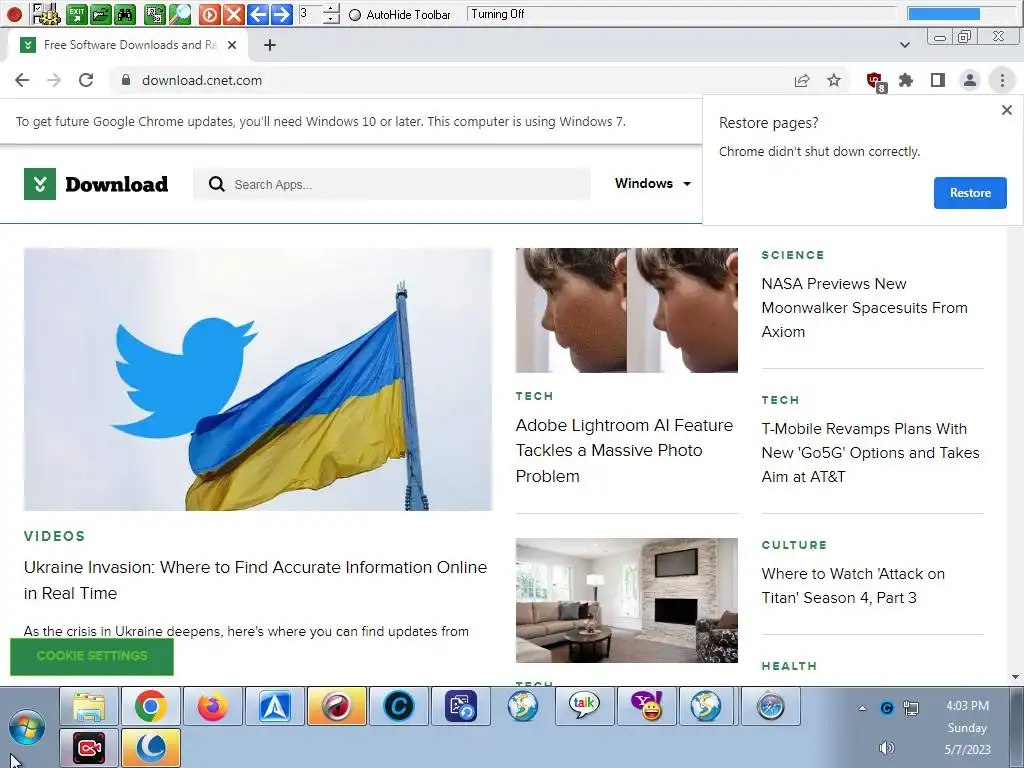The width and height of the screenshot is (1024, 768).
Task: Click the green Download logo
Action: pyautogui.click(x=96, y=184)
